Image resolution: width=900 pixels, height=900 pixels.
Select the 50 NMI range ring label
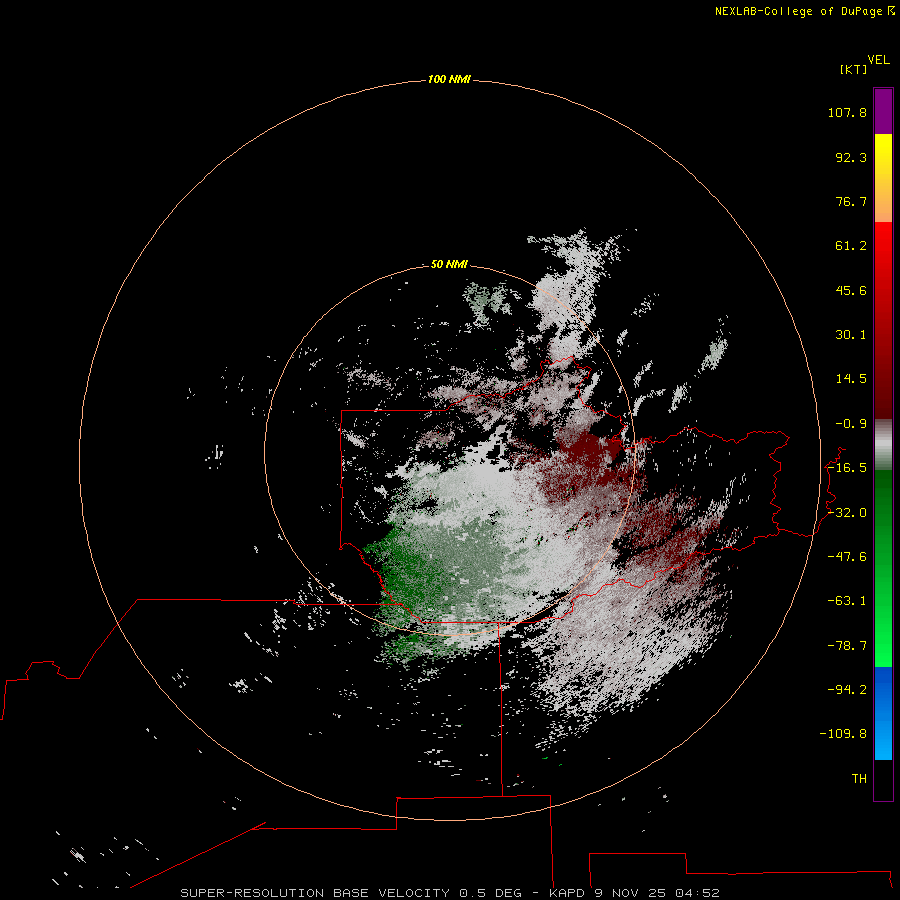(449, 264)
